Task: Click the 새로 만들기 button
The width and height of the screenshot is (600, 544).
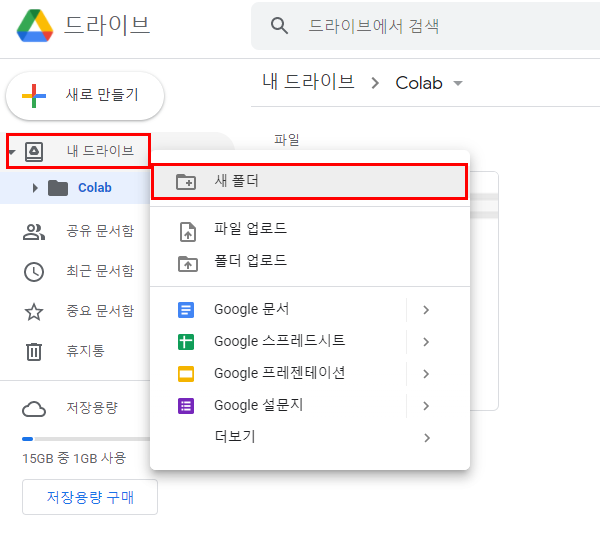Action: [x=85, y=96]
